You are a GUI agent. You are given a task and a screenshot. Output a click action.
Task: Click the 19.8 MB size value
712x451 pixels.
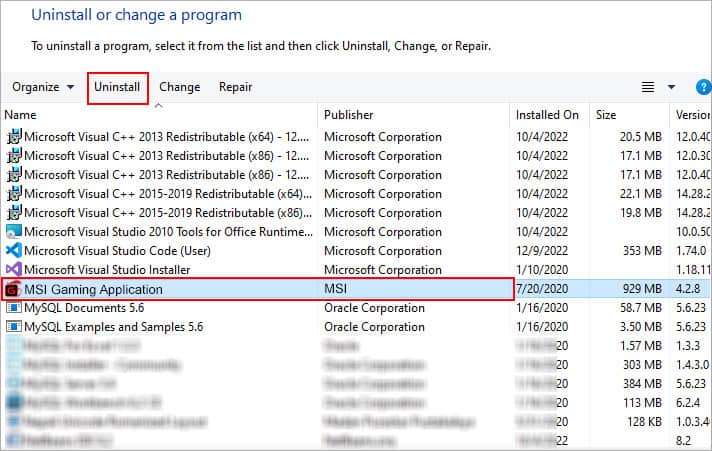pos(641,213)
